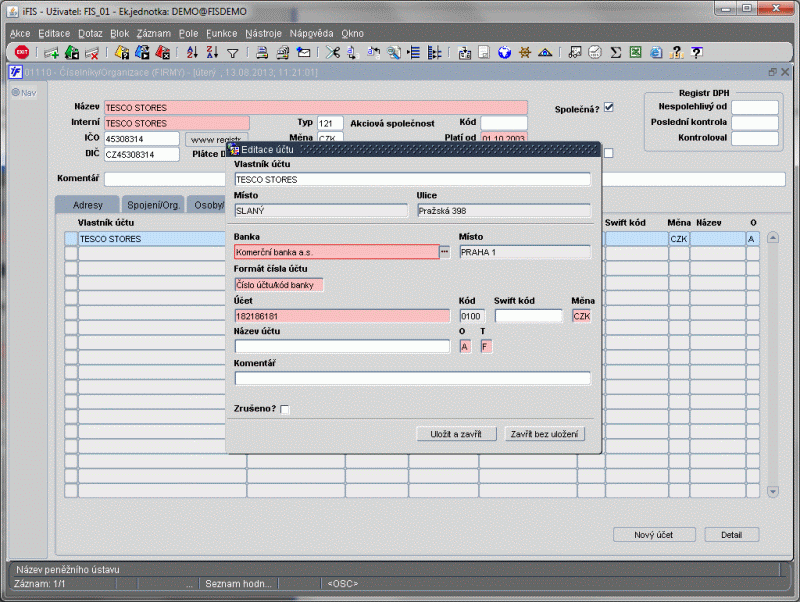Click the copy field icon
Screen dimensions: 800x602
[x=352, y=52]
